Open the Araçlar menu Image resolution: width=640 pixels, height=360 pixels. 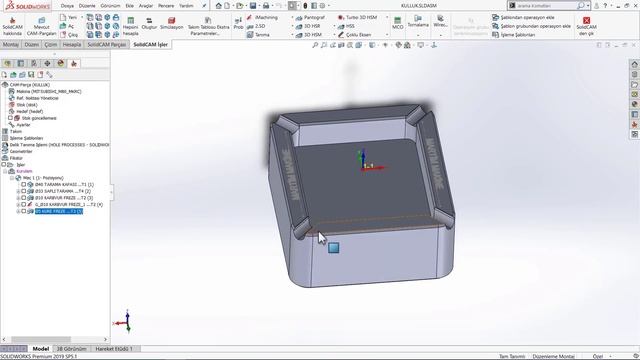(x=146, y=6)
